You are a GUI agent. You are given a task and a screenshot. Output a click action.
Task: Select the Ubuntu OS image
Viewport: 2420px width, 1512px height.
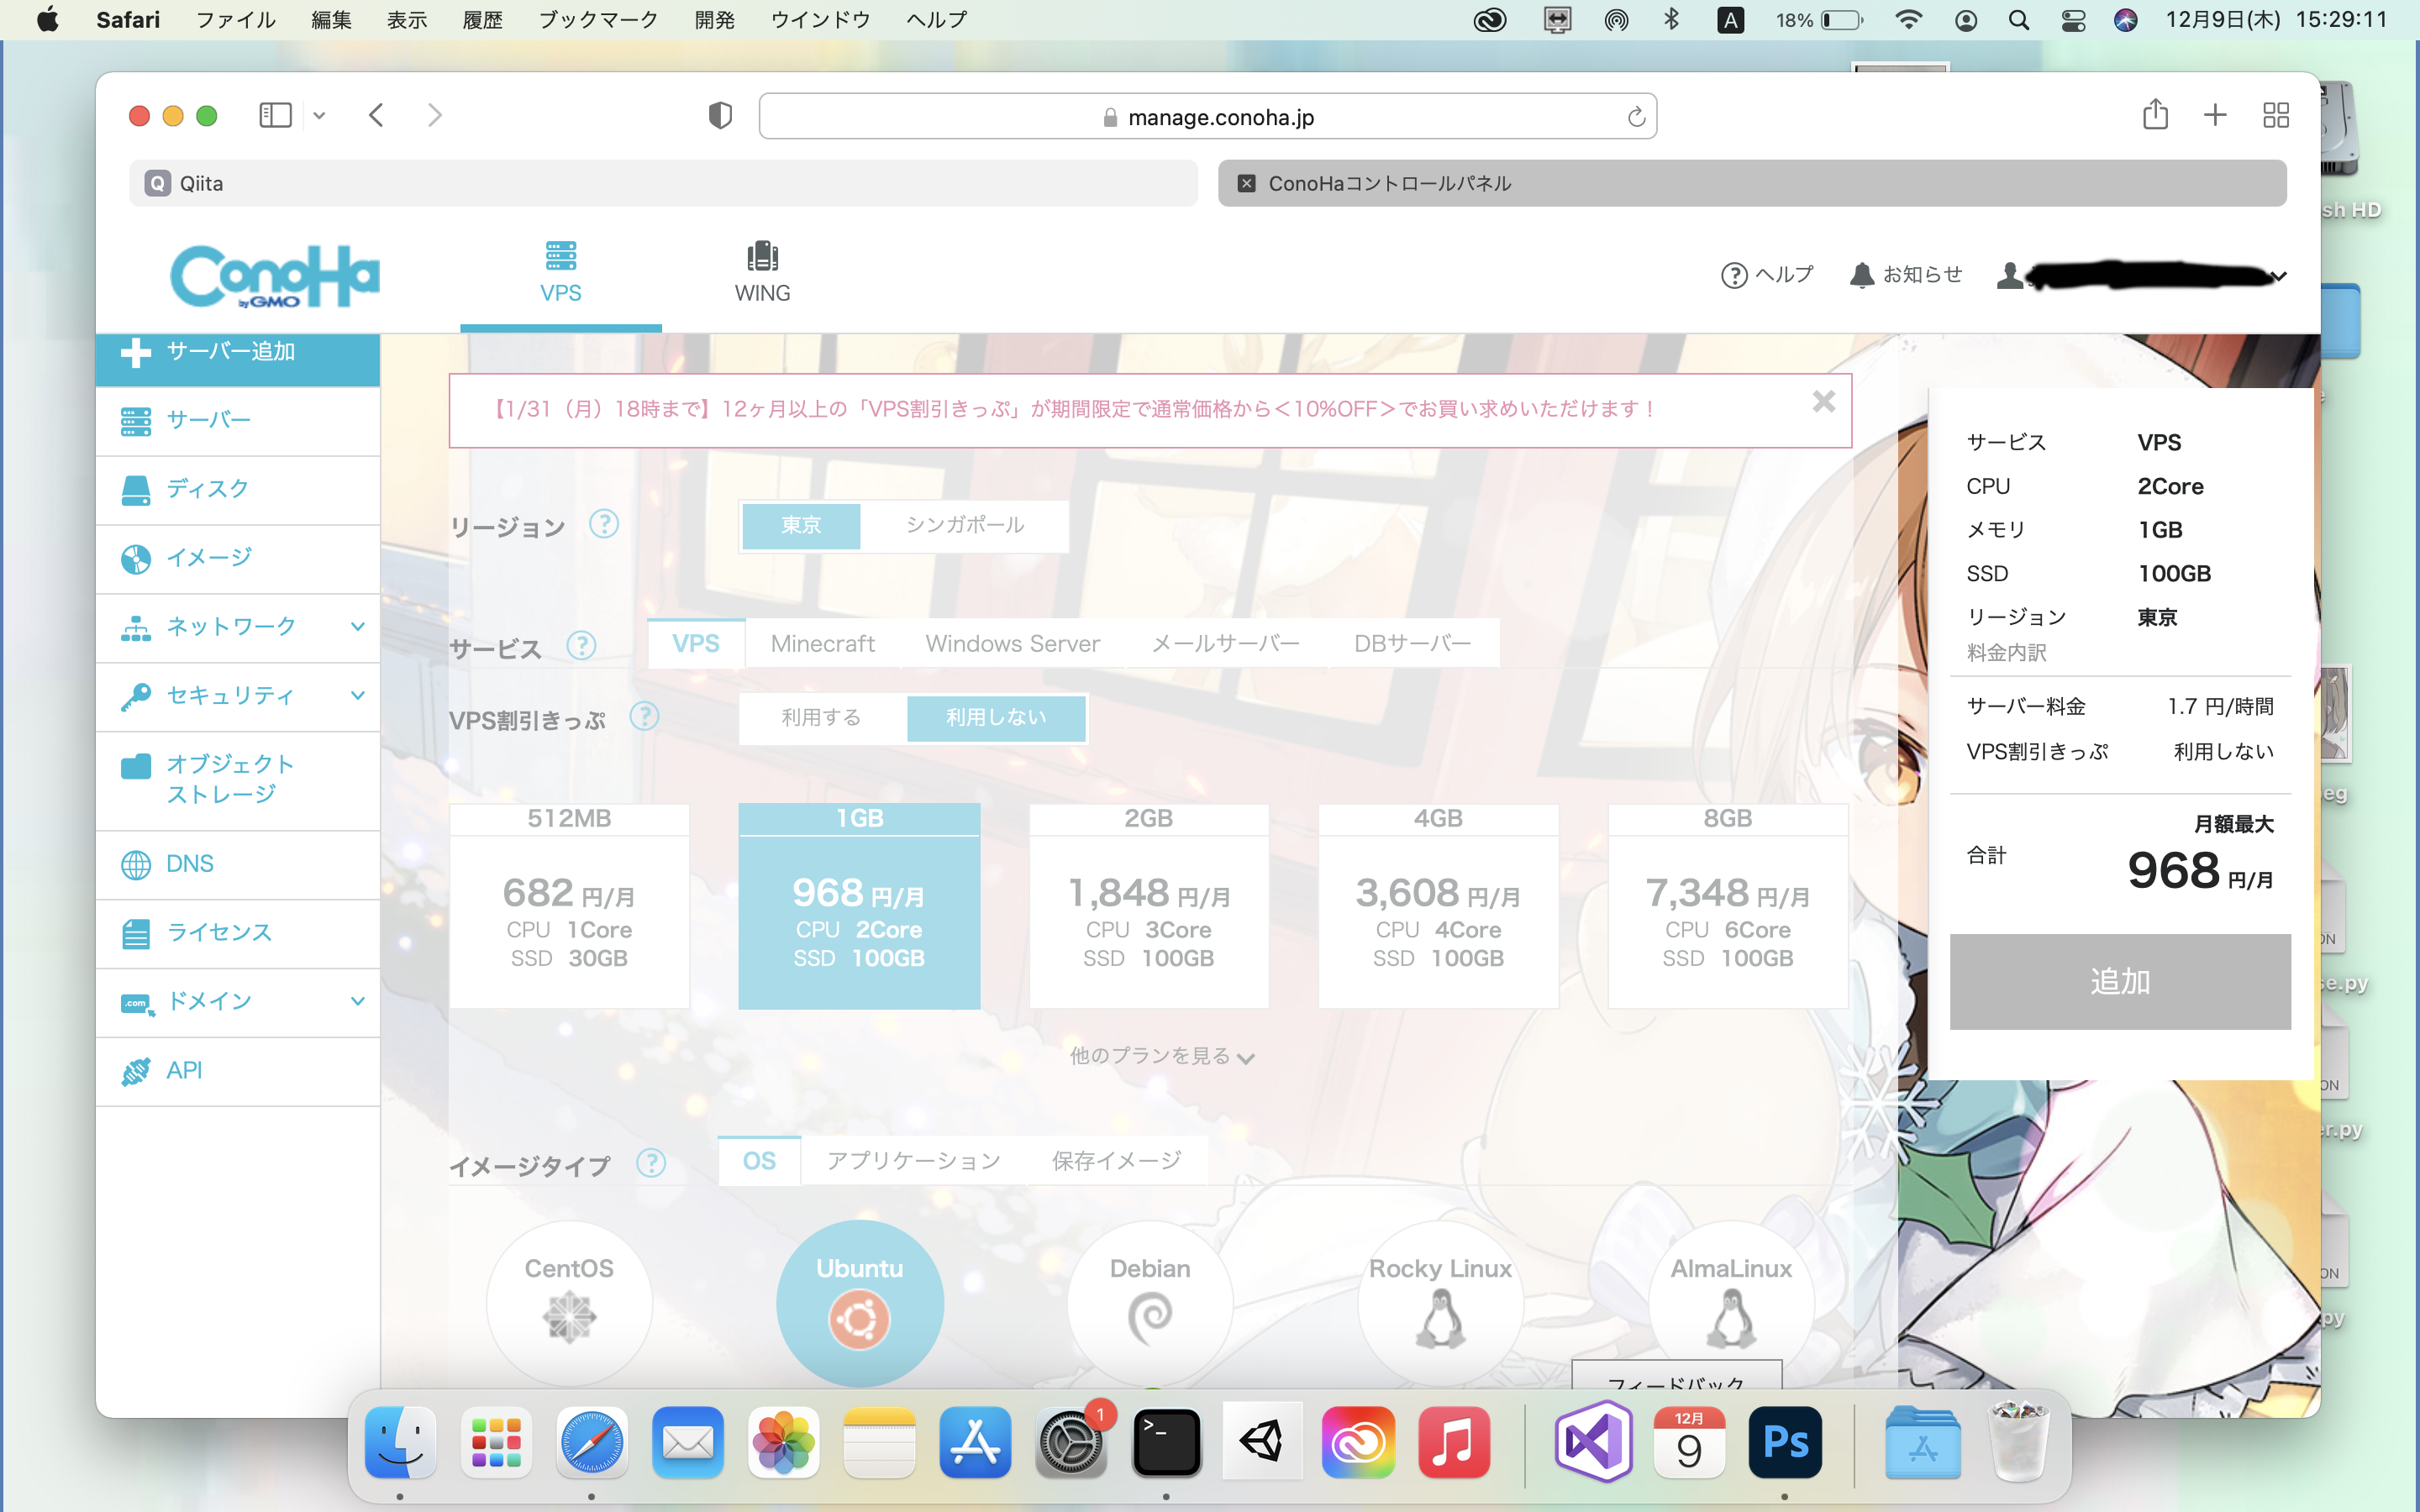859,1302
